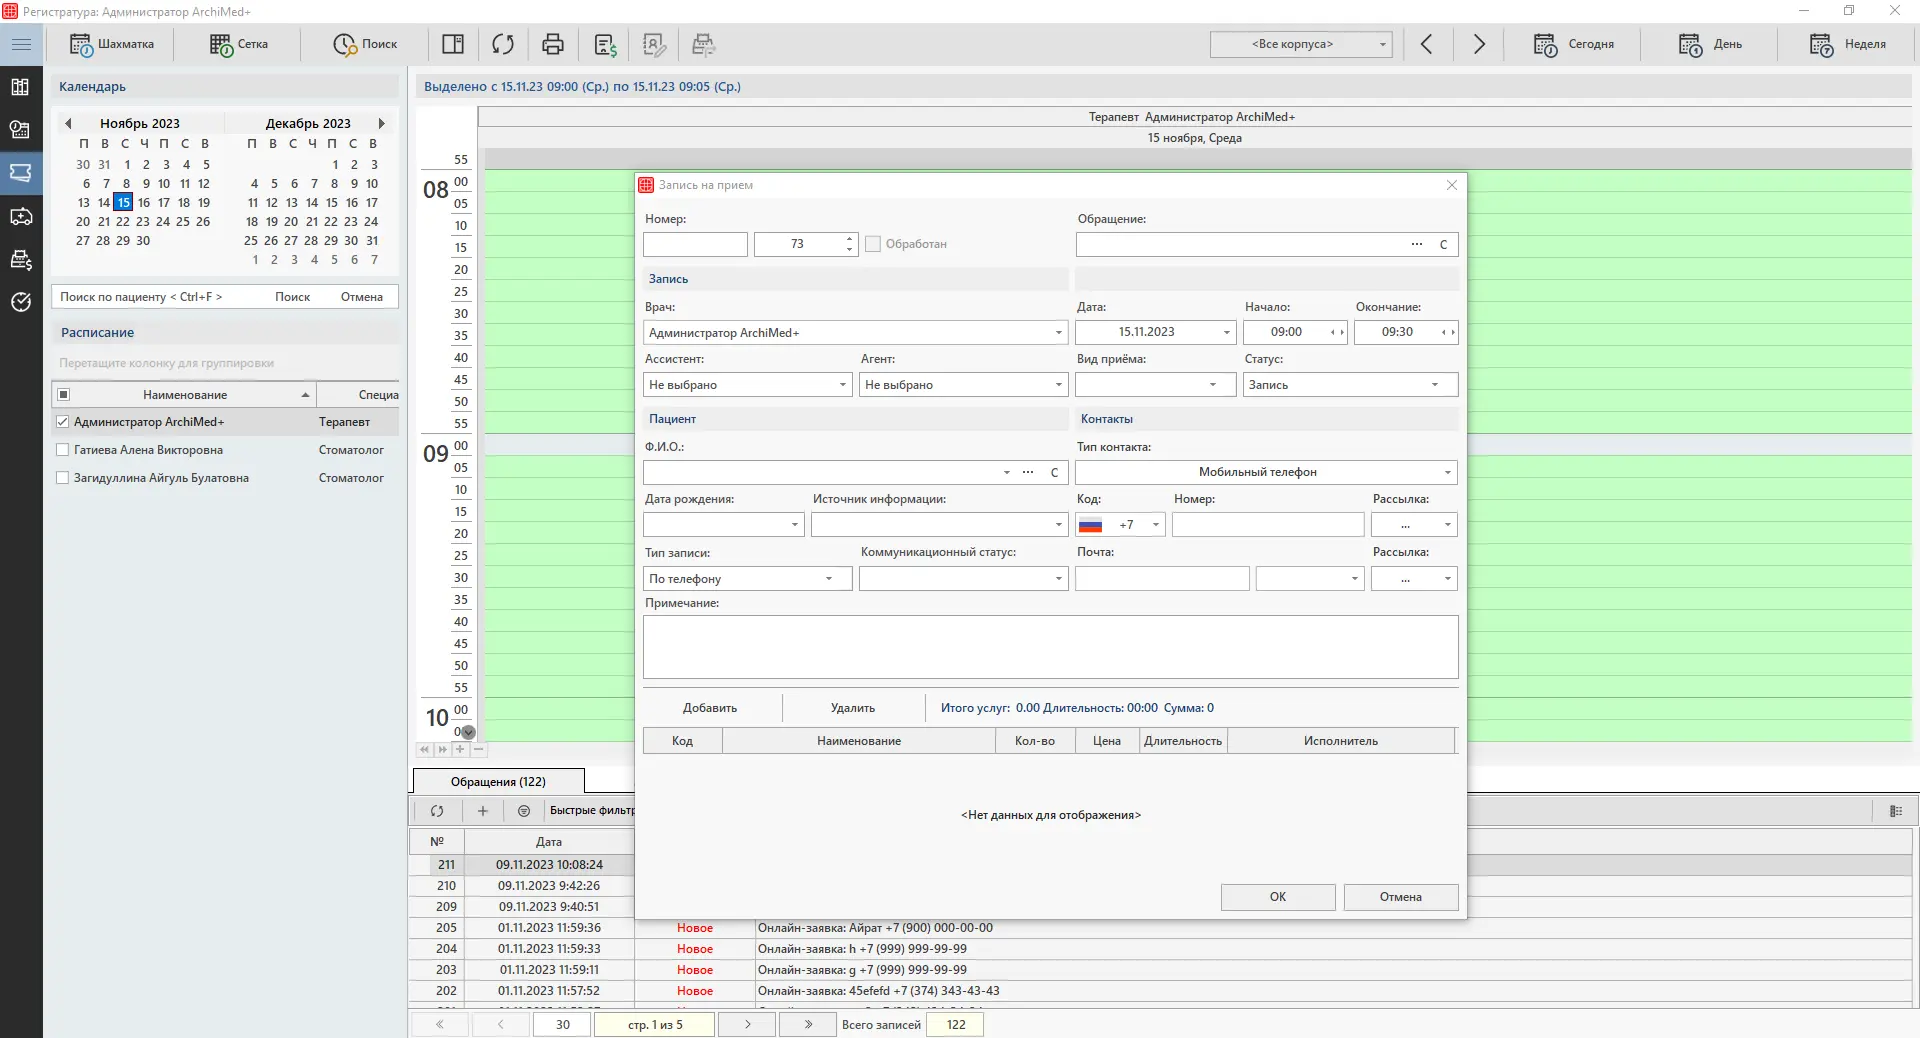The width and height of the screenshot is (1920, 1038).
Task: Open the Шахматка view
Action: pos(112,44)
